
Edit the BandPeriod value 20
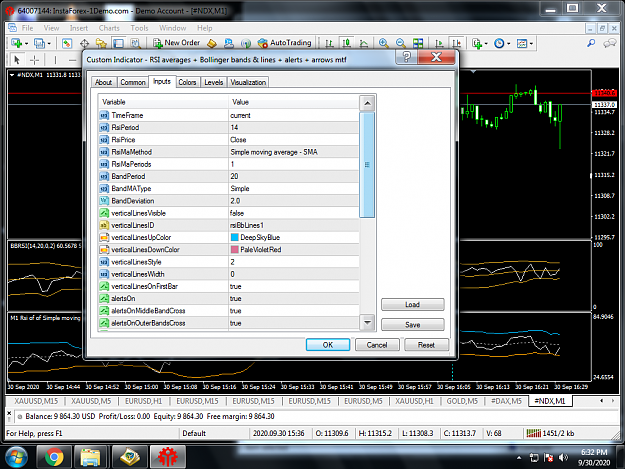tap(293, 176)
